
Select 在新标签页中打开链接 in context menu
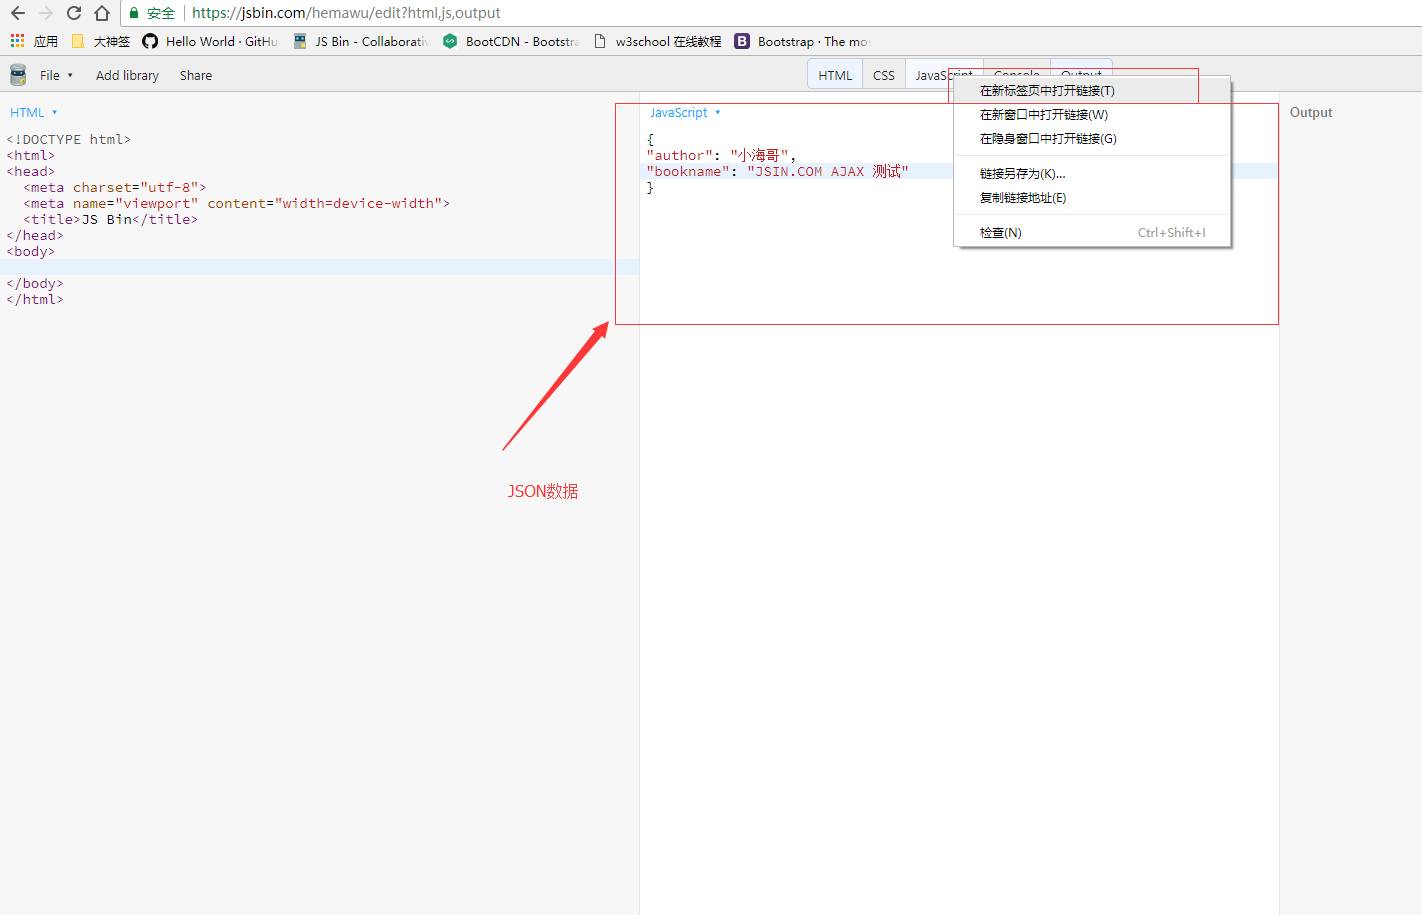(1093, 90)
